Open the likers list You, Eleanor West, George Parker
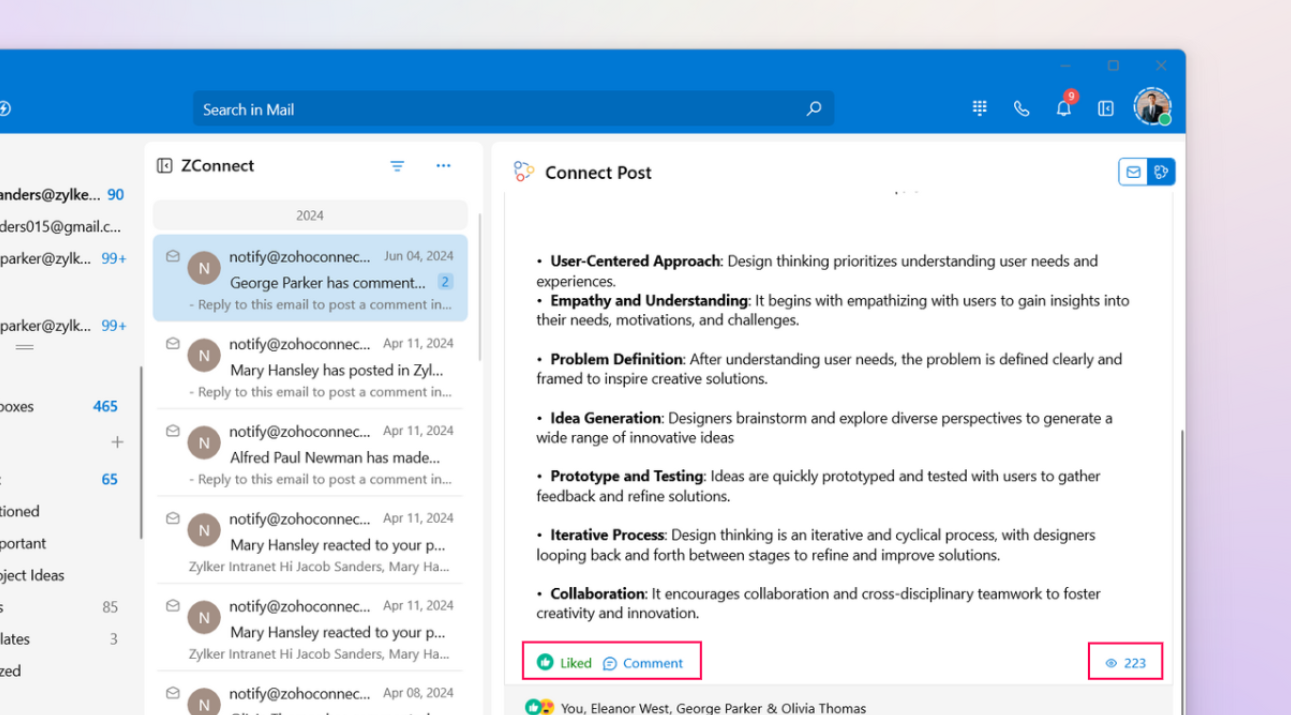Viewport: 1291px width, 715px height. tap(714, 708)
